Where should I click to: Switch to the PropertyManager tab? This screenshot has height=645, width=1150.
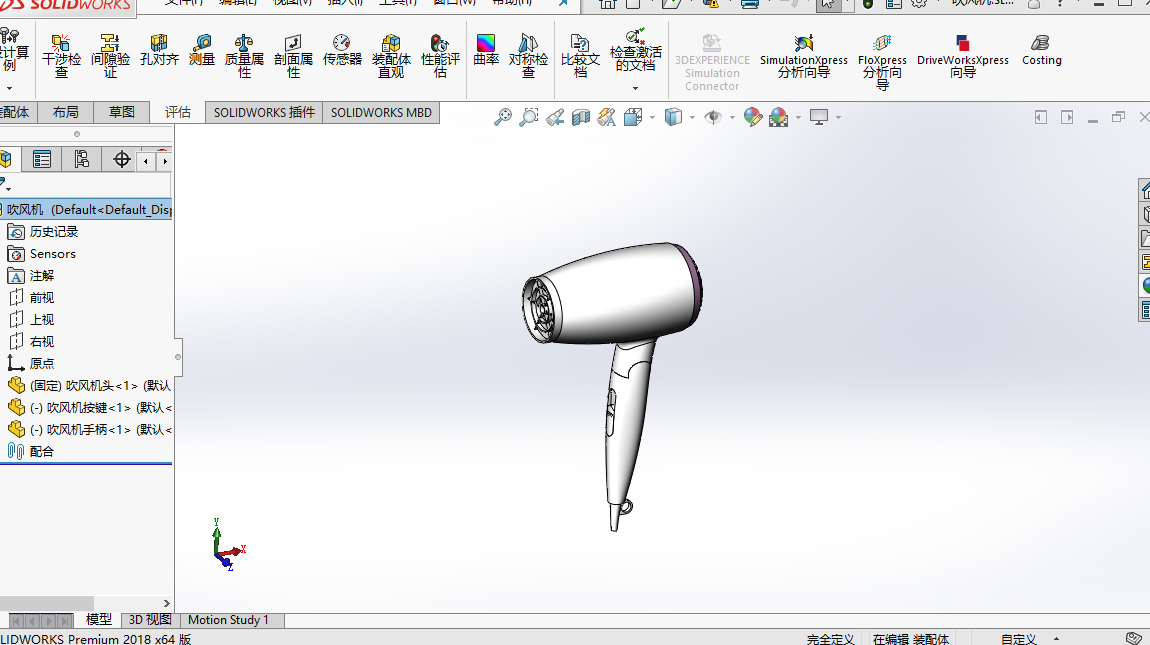[42, 159]
